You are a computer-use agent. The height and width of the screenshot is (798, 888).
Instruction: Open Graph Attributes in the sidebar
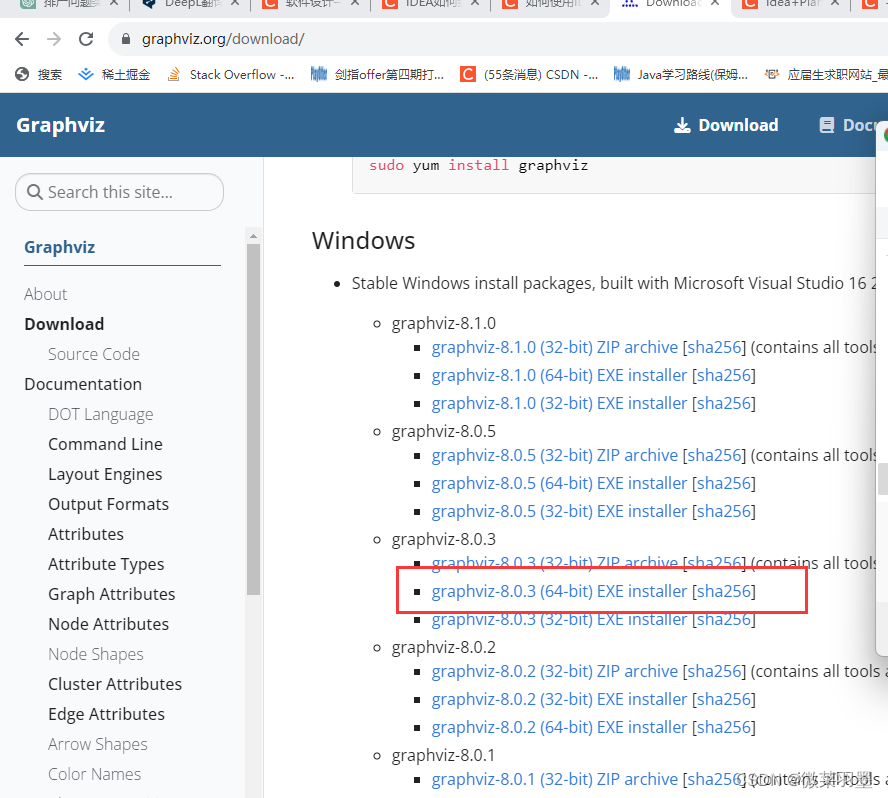[112, 594]
